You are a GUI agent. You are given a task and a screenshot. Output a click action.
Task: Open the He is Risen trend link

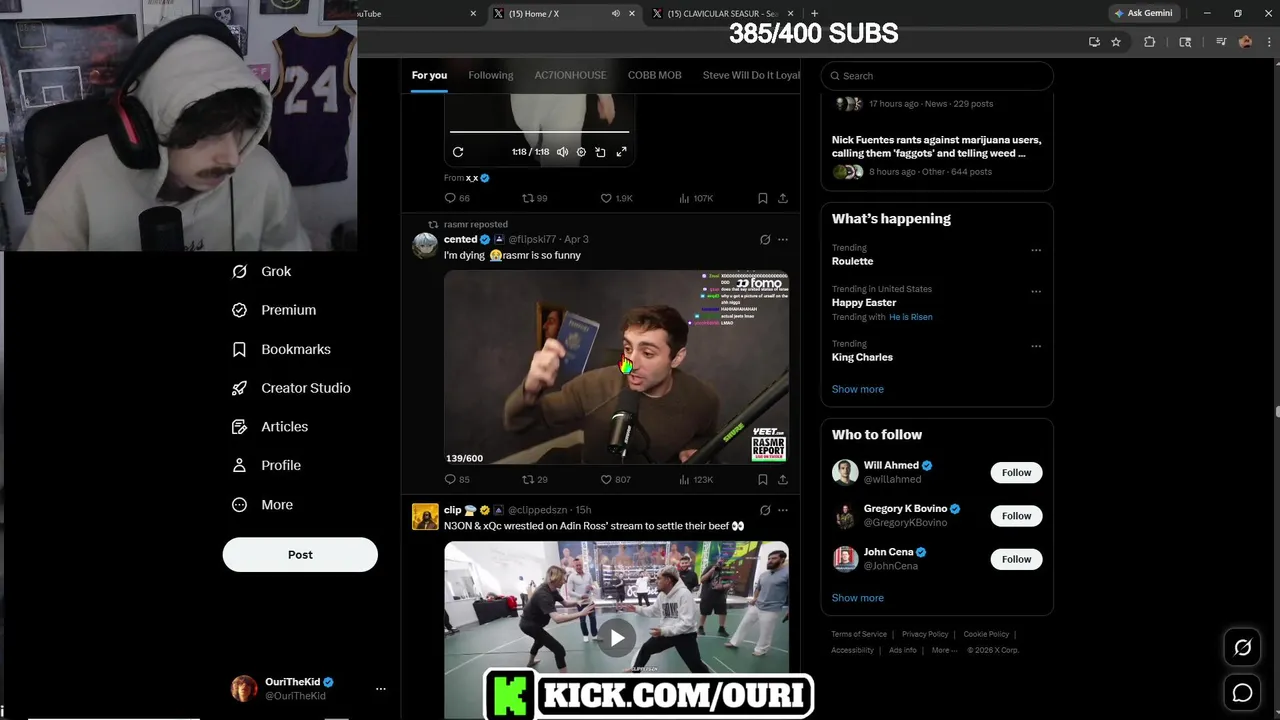[x=910, y=317]
